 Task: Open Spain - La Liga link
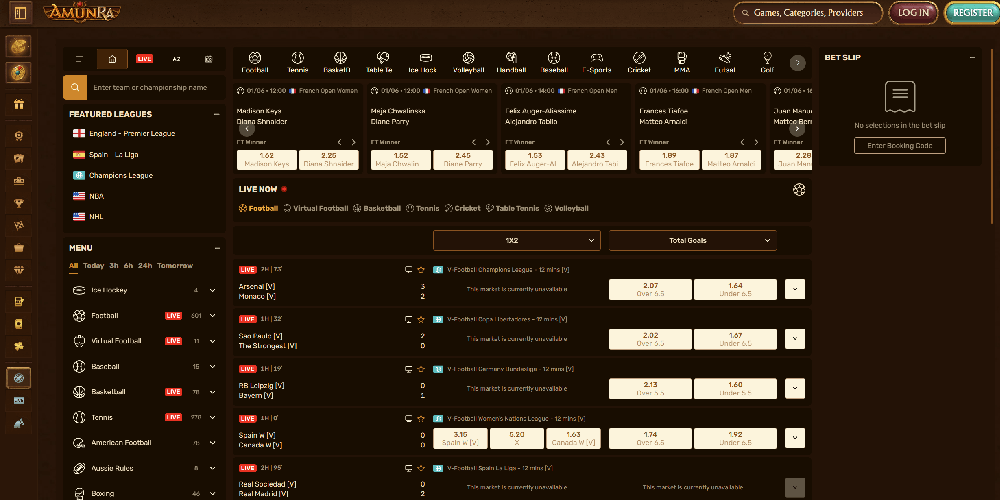tap(114, 154)
